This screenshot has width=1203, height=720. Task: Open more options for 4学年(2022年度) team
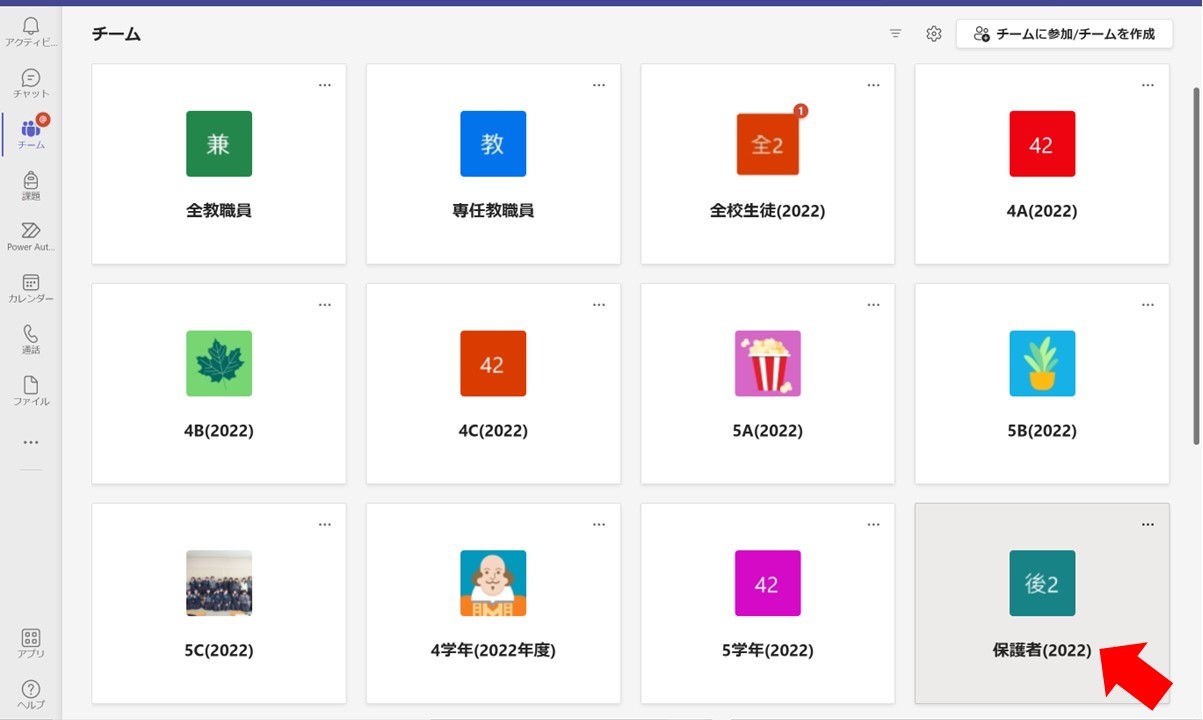point(599,524)
